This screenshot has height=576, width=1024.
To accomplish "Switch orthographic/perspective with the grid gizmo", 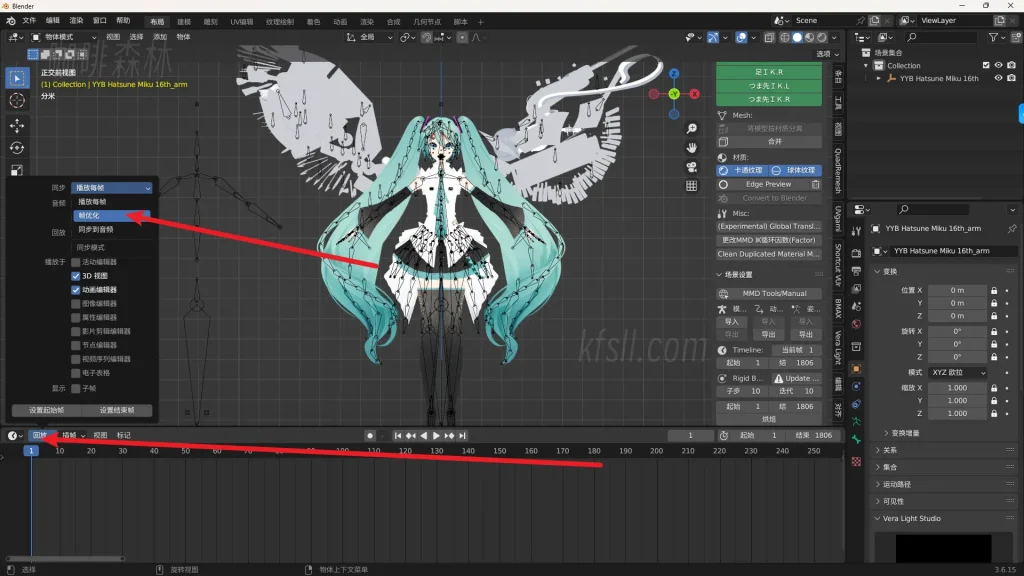I will [x=691, y=186].
